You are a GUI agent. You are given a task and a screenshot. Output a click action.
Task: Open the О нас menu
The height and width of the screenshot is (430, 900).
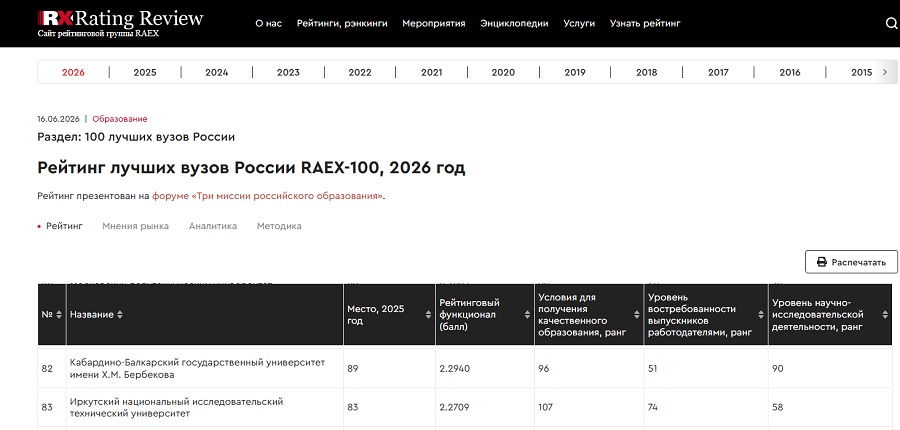click(269, 24)
